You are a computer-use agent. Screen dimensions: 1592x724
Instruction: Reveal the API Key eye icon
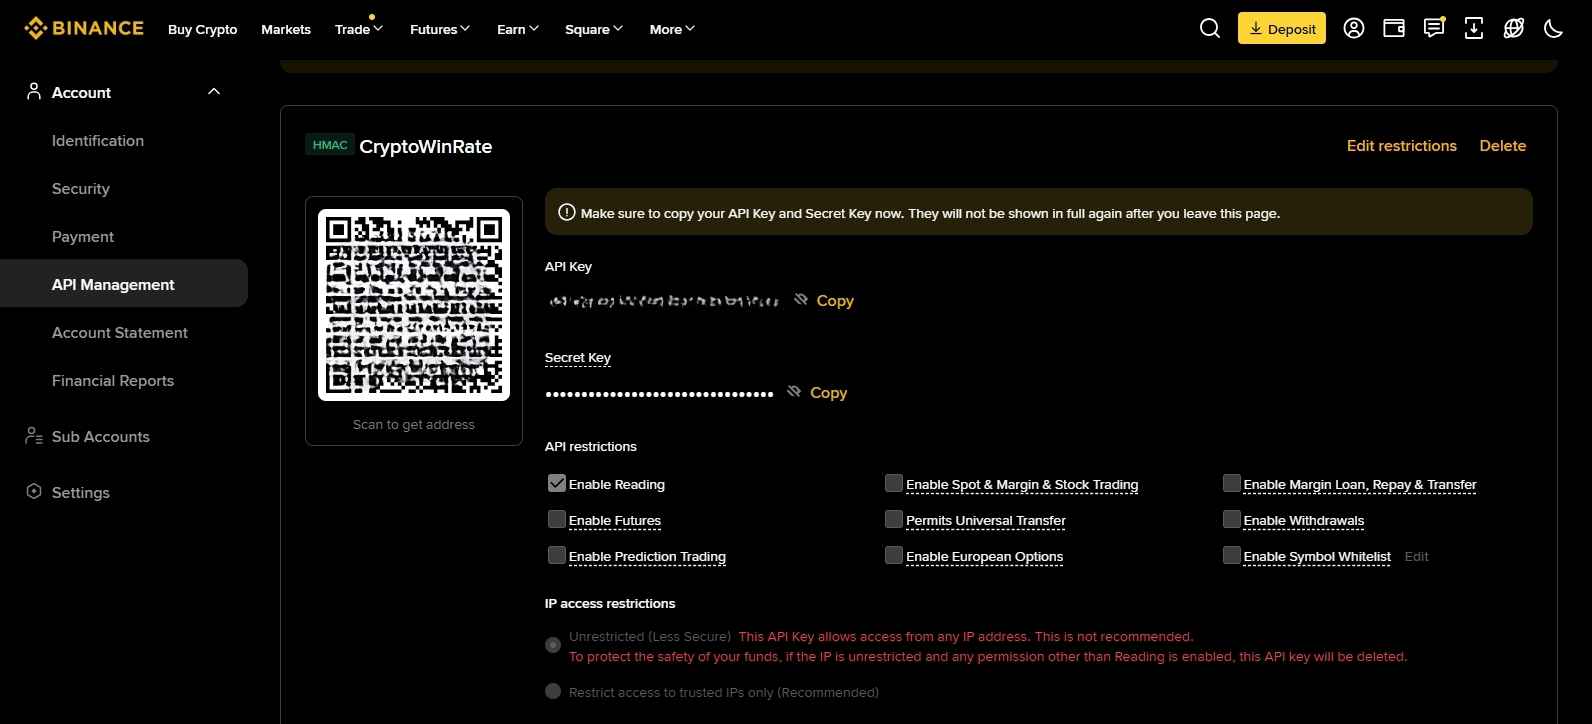point(801,300)
